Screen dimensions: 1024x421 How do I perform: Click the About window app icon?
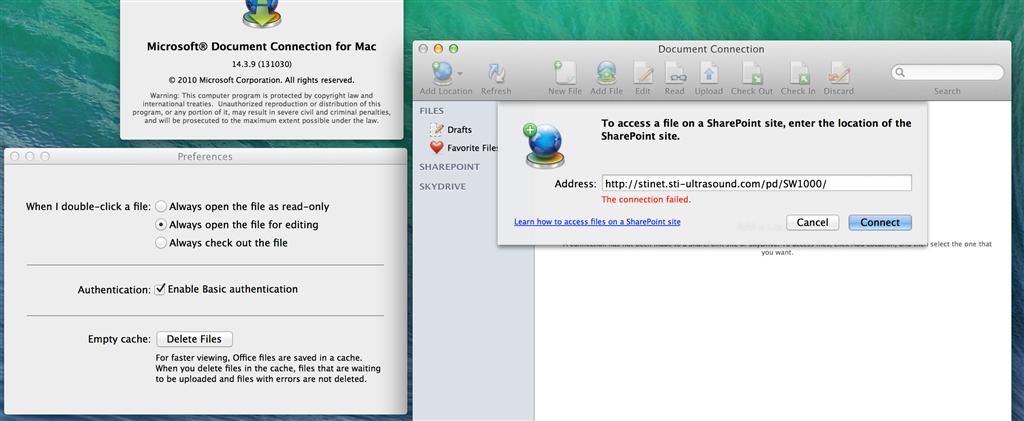pos(261,14)
